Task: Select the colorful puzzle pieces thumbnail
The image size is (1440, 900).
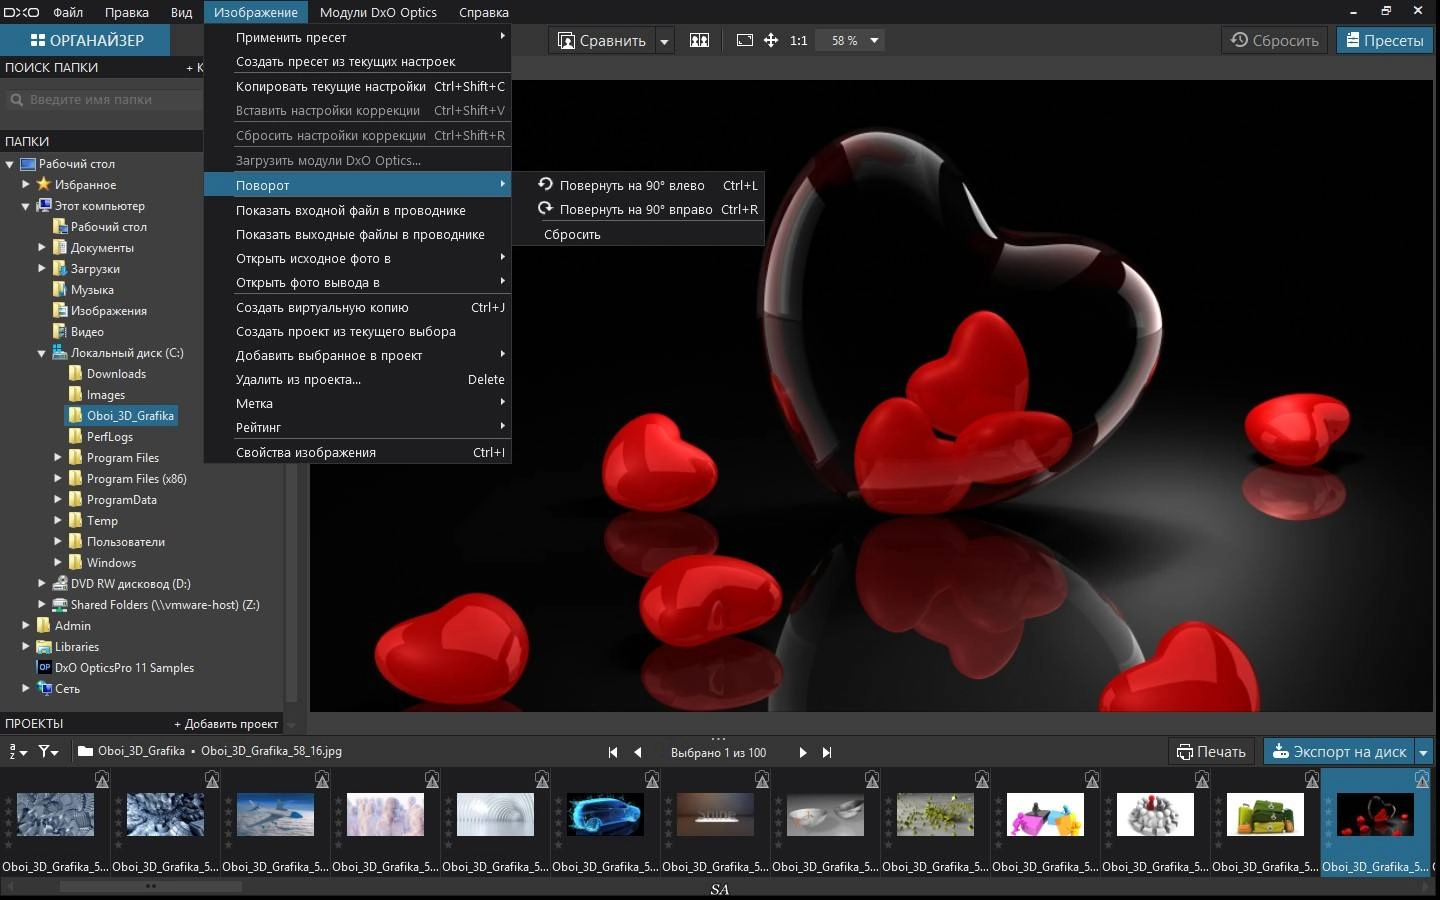Action: tap(1045, 814)
